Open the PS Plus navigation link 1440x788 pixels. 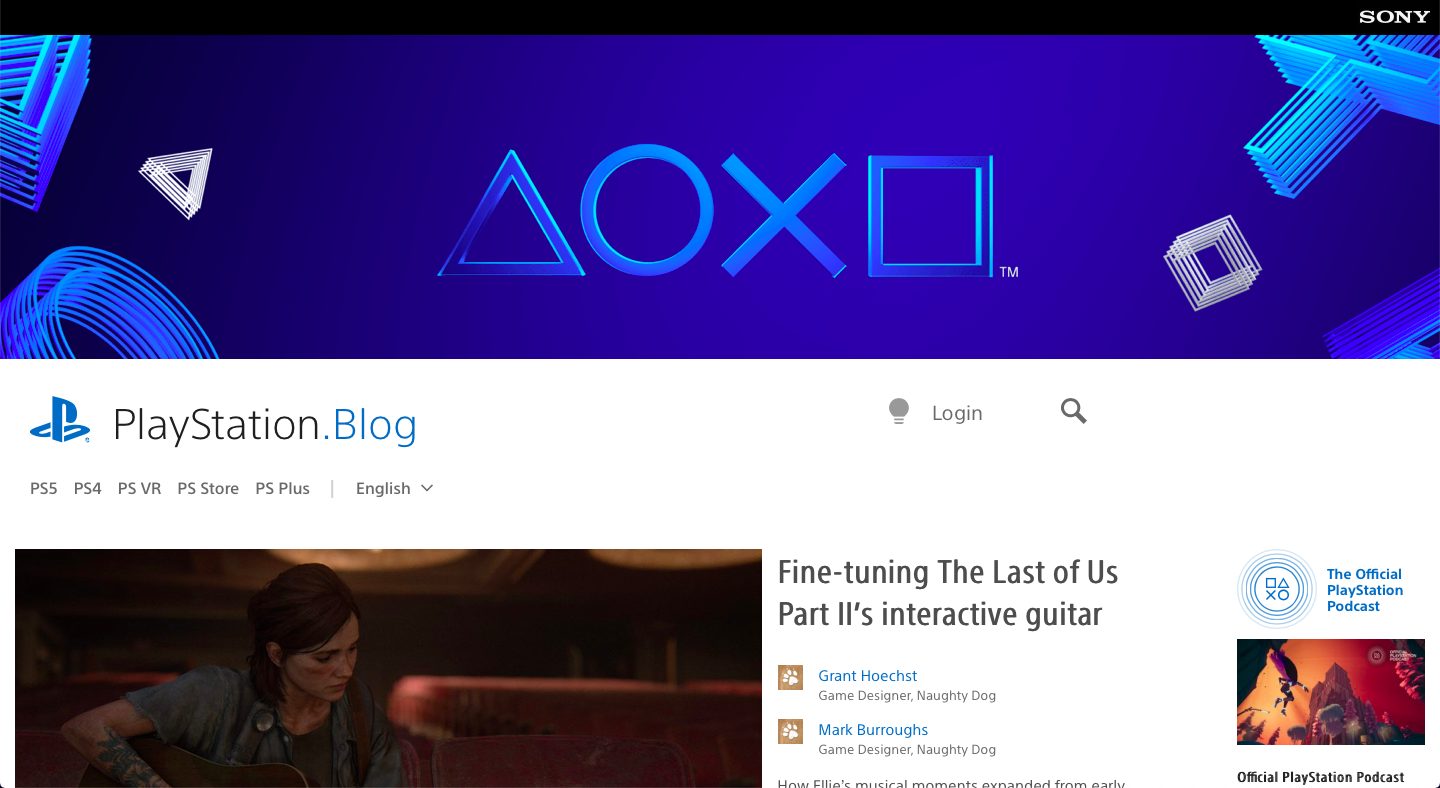click(x=283, y=488)
